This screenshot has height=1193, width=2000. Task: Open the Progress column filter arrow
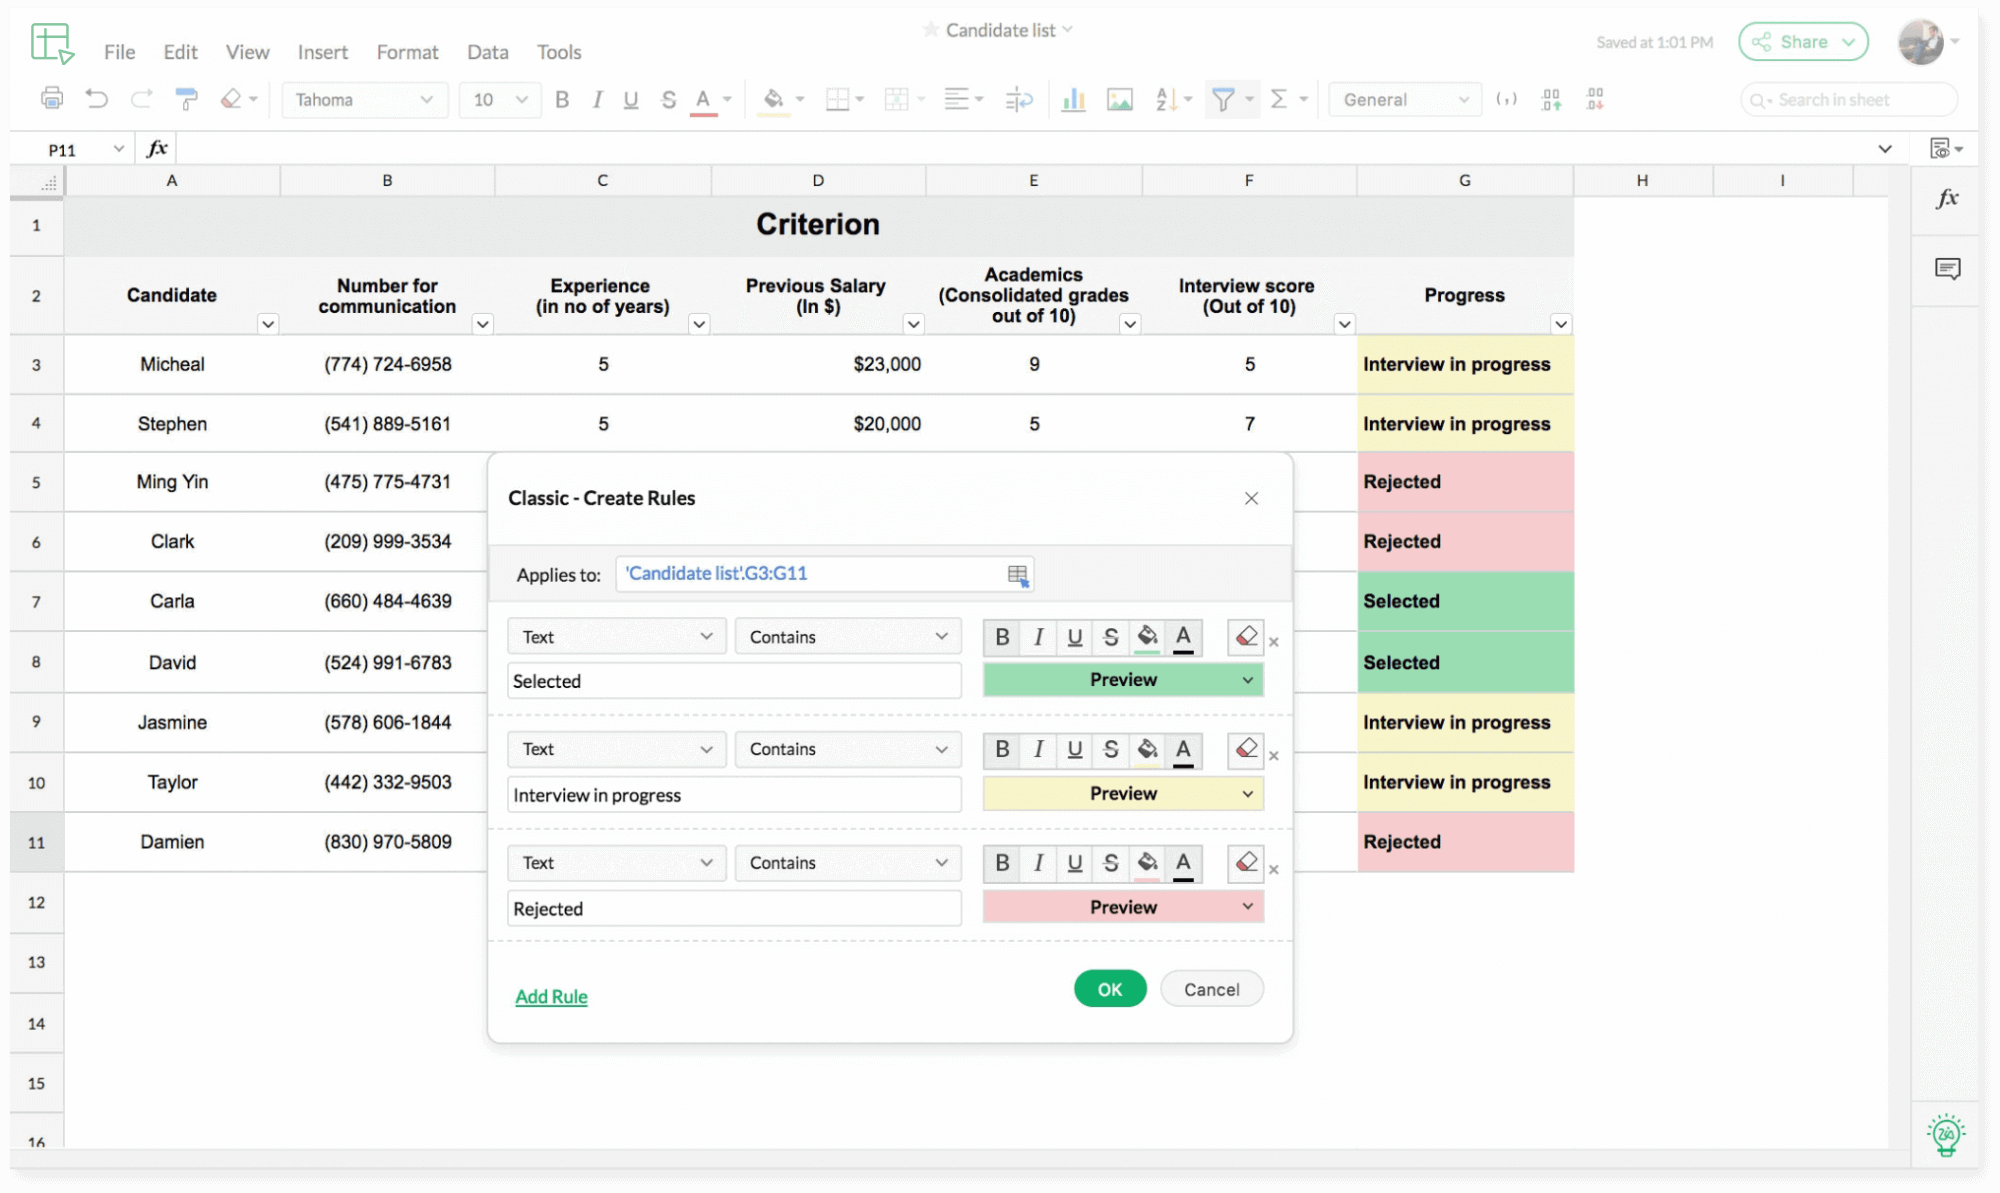point(1560,324)
